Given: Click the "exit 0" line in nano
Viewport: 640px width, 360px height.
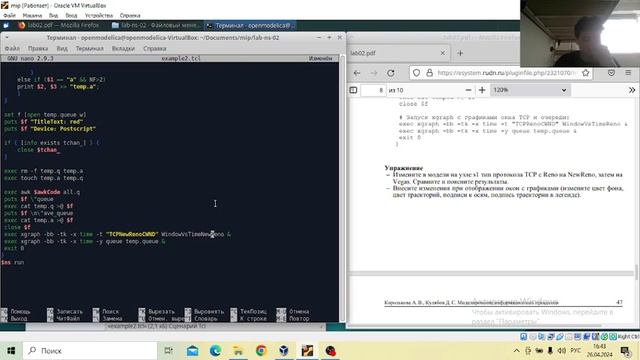Looking at the screenshot, I should click(14, 248).
